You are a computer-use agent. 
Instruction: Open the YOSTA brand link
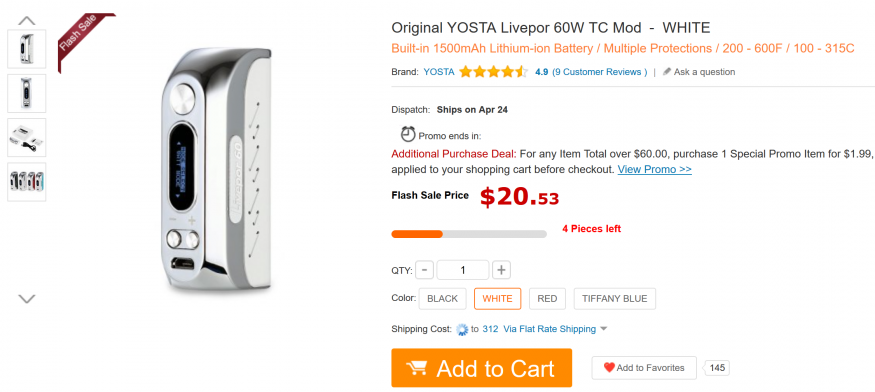[x=439, y=71]
